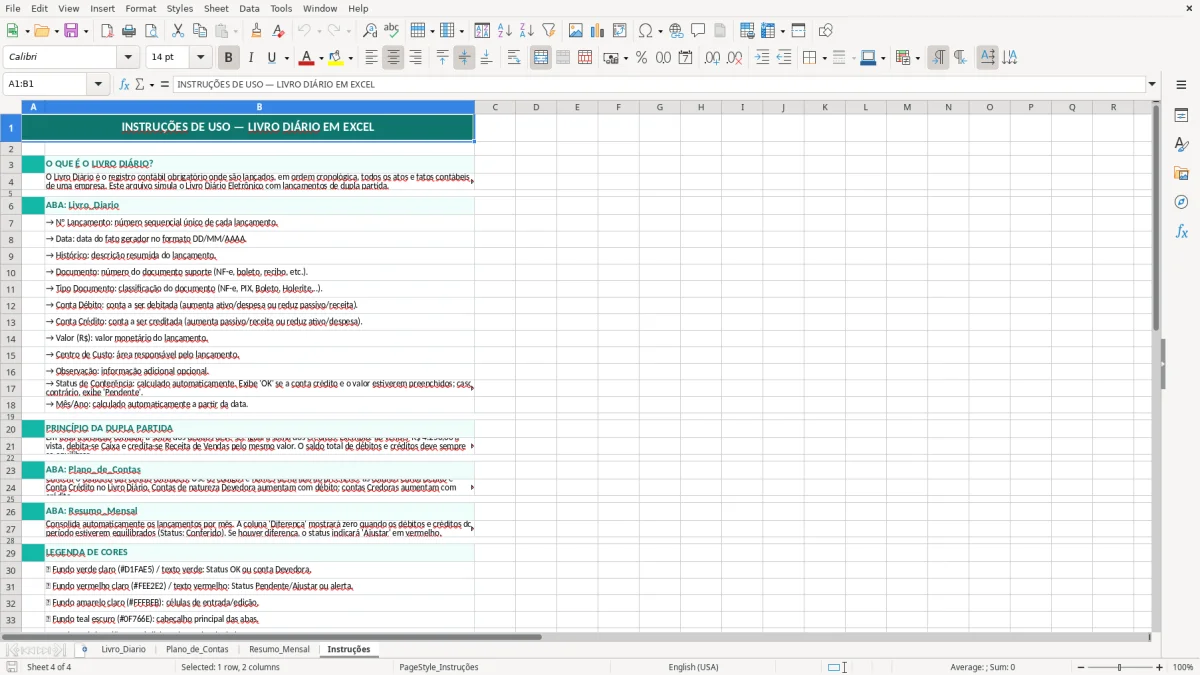1200x675 pixels.
Task: Open sidebar Navigator compass icon
Action: [x=1181, y=203]
